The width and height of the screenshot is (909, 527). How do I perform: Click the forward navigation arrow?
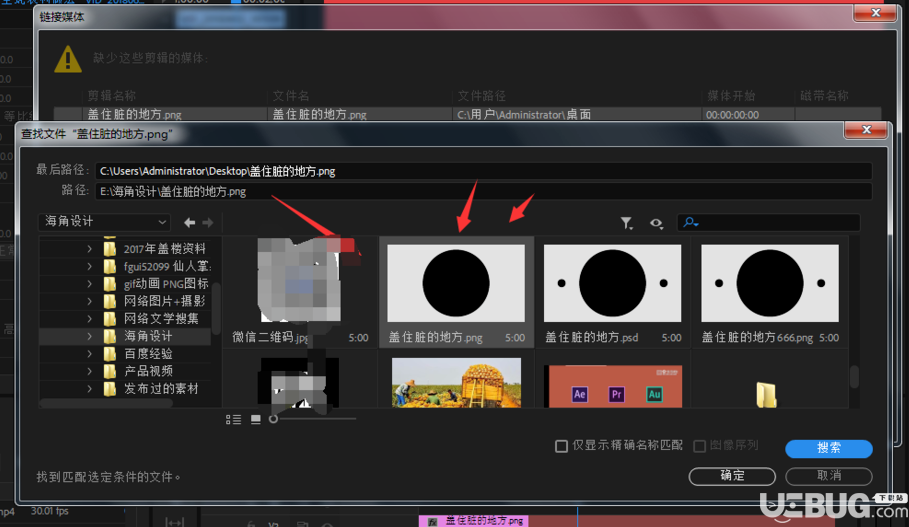208,223
